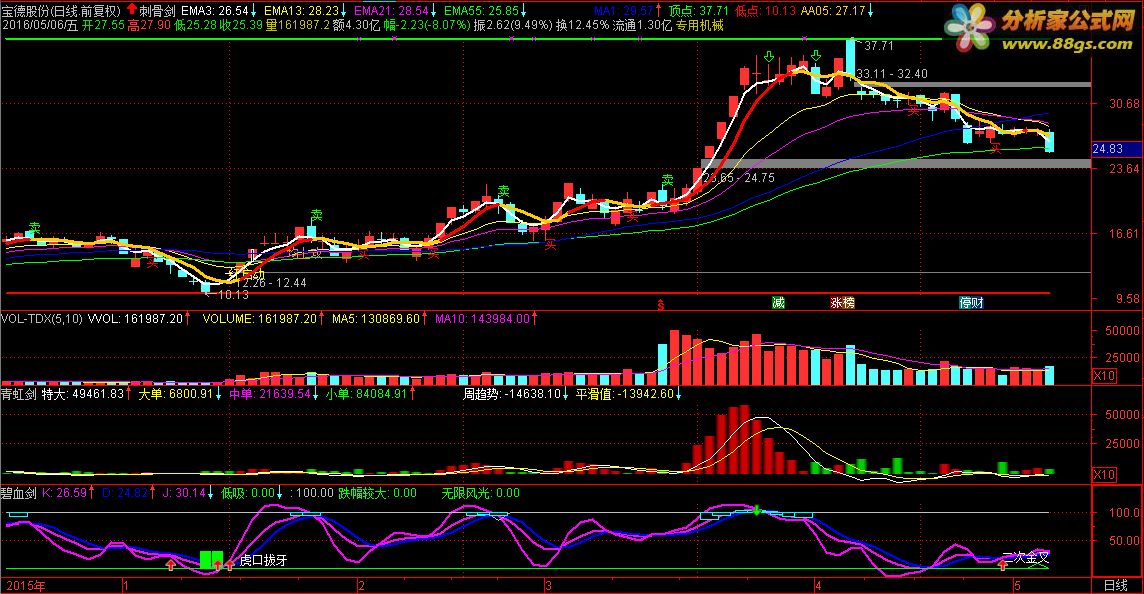Click the volume MA10: 143984.00 value
The height and width of the screenshot is (594, 1144).
click(482, 319)
